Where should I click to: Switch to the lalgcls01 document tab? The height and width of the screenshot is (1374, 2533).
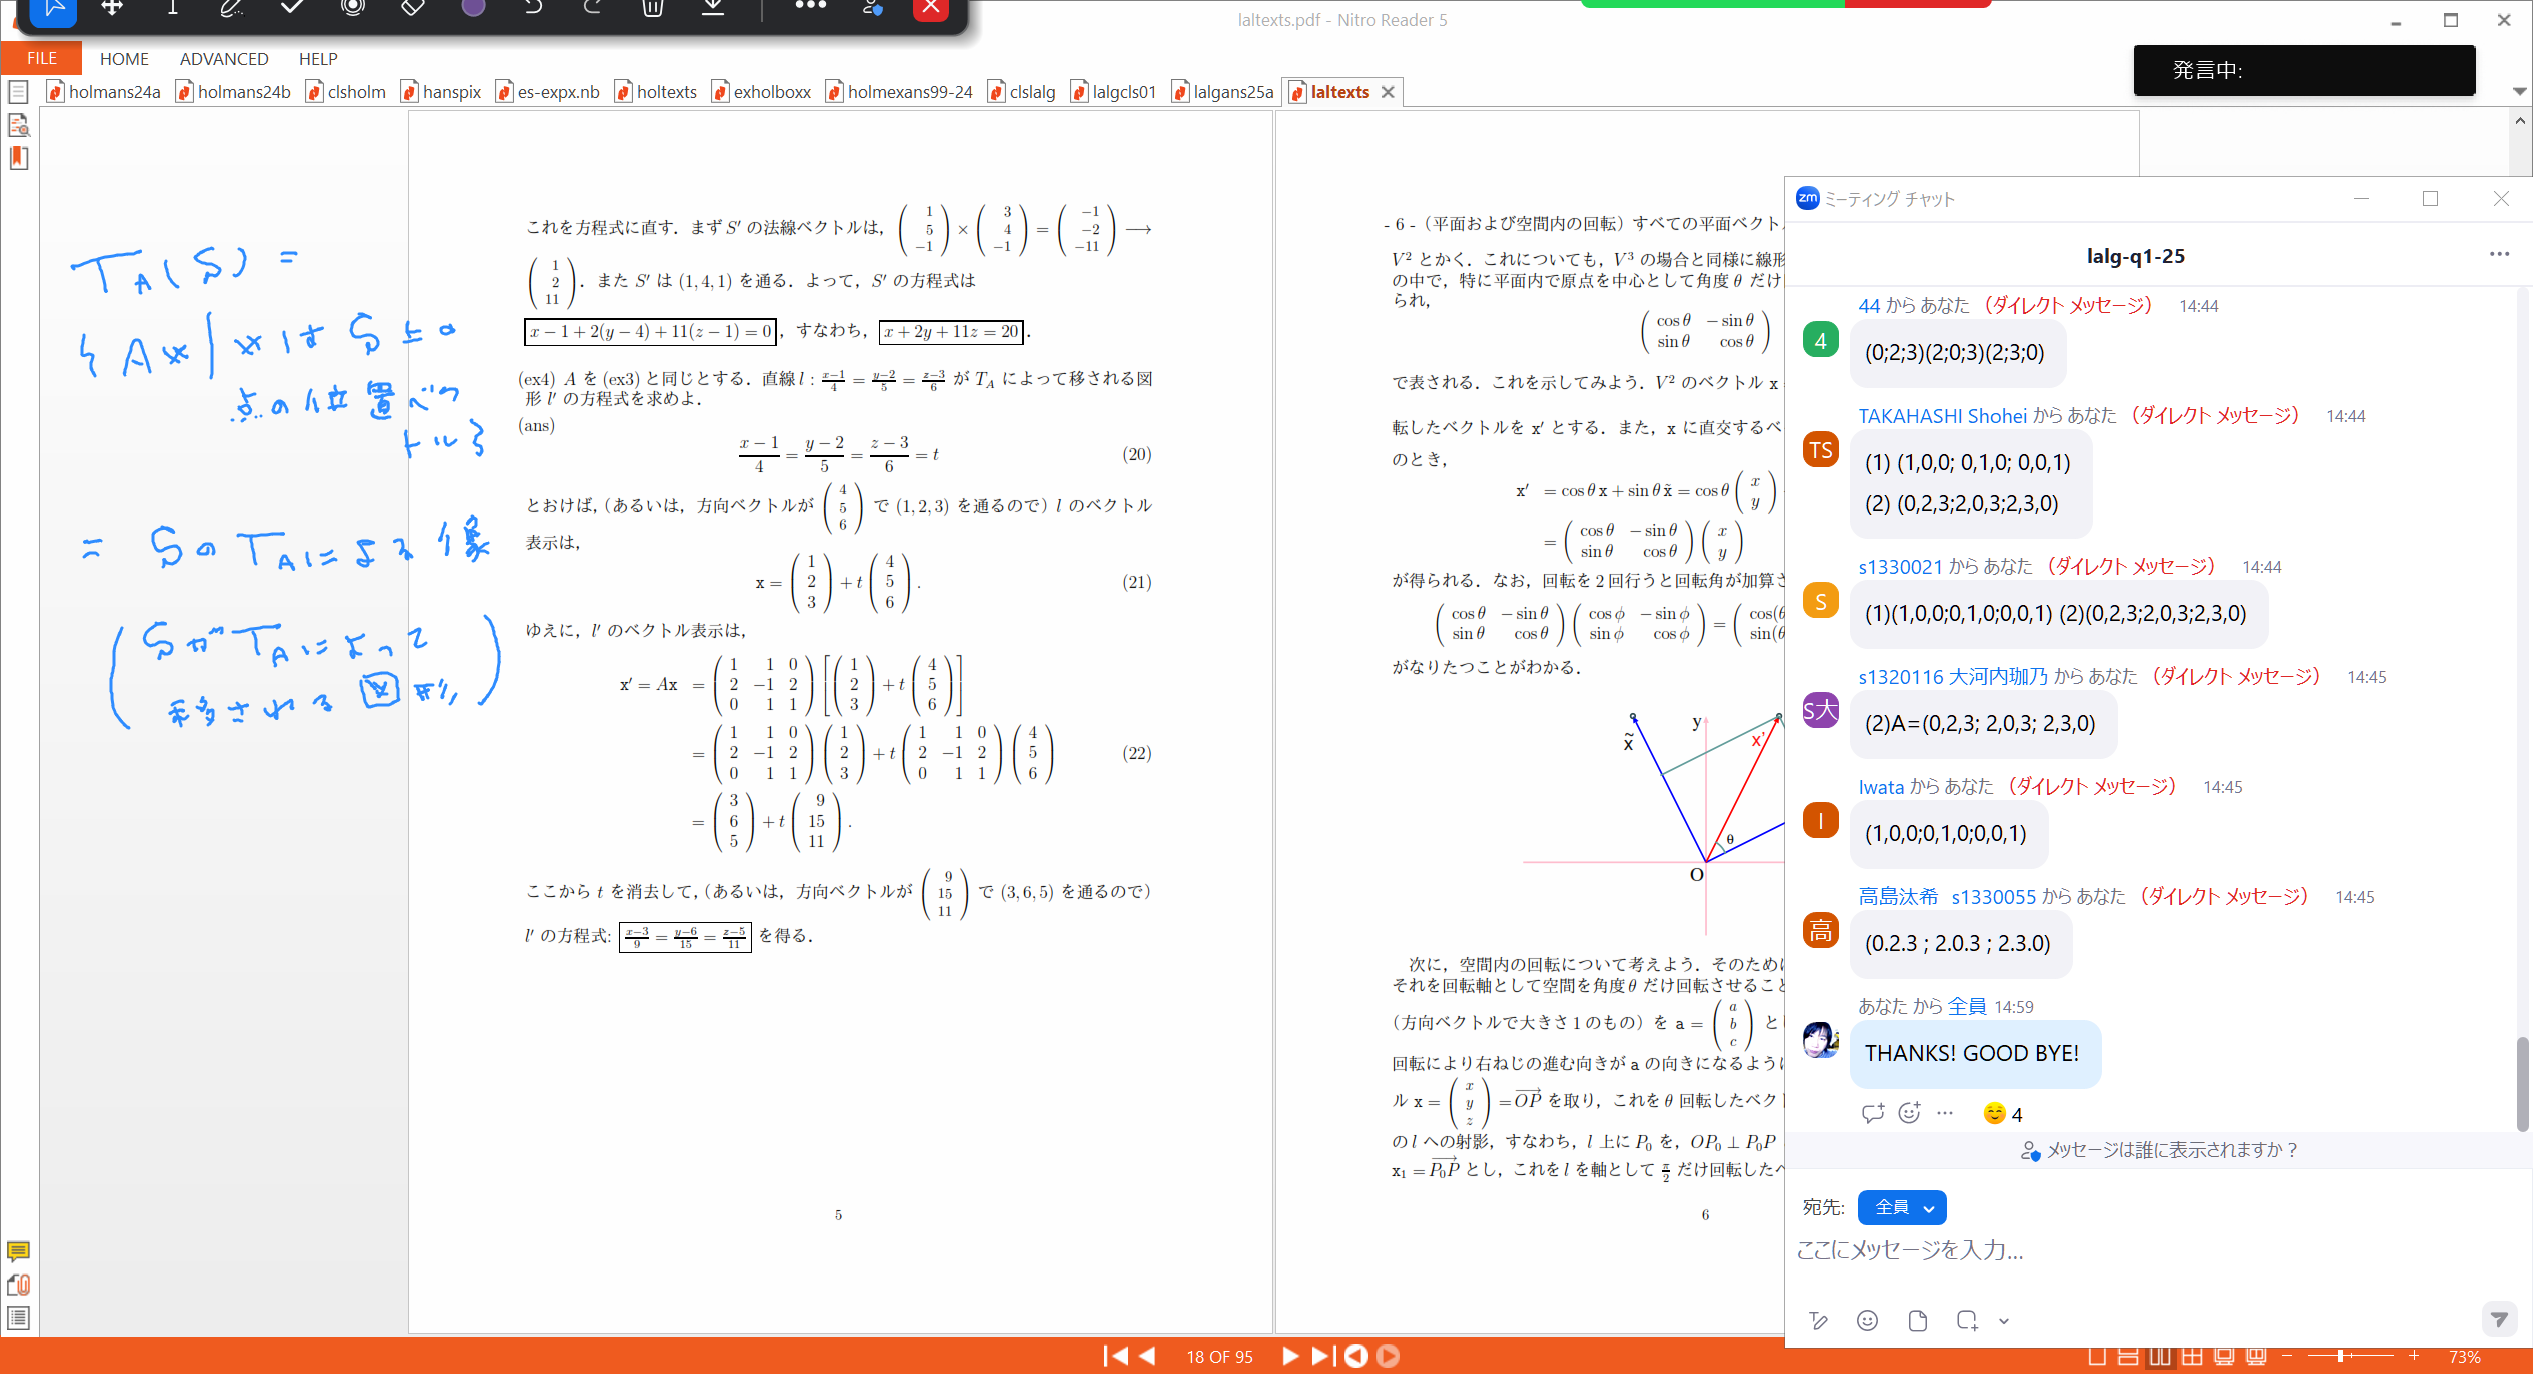click(1113, 92)
